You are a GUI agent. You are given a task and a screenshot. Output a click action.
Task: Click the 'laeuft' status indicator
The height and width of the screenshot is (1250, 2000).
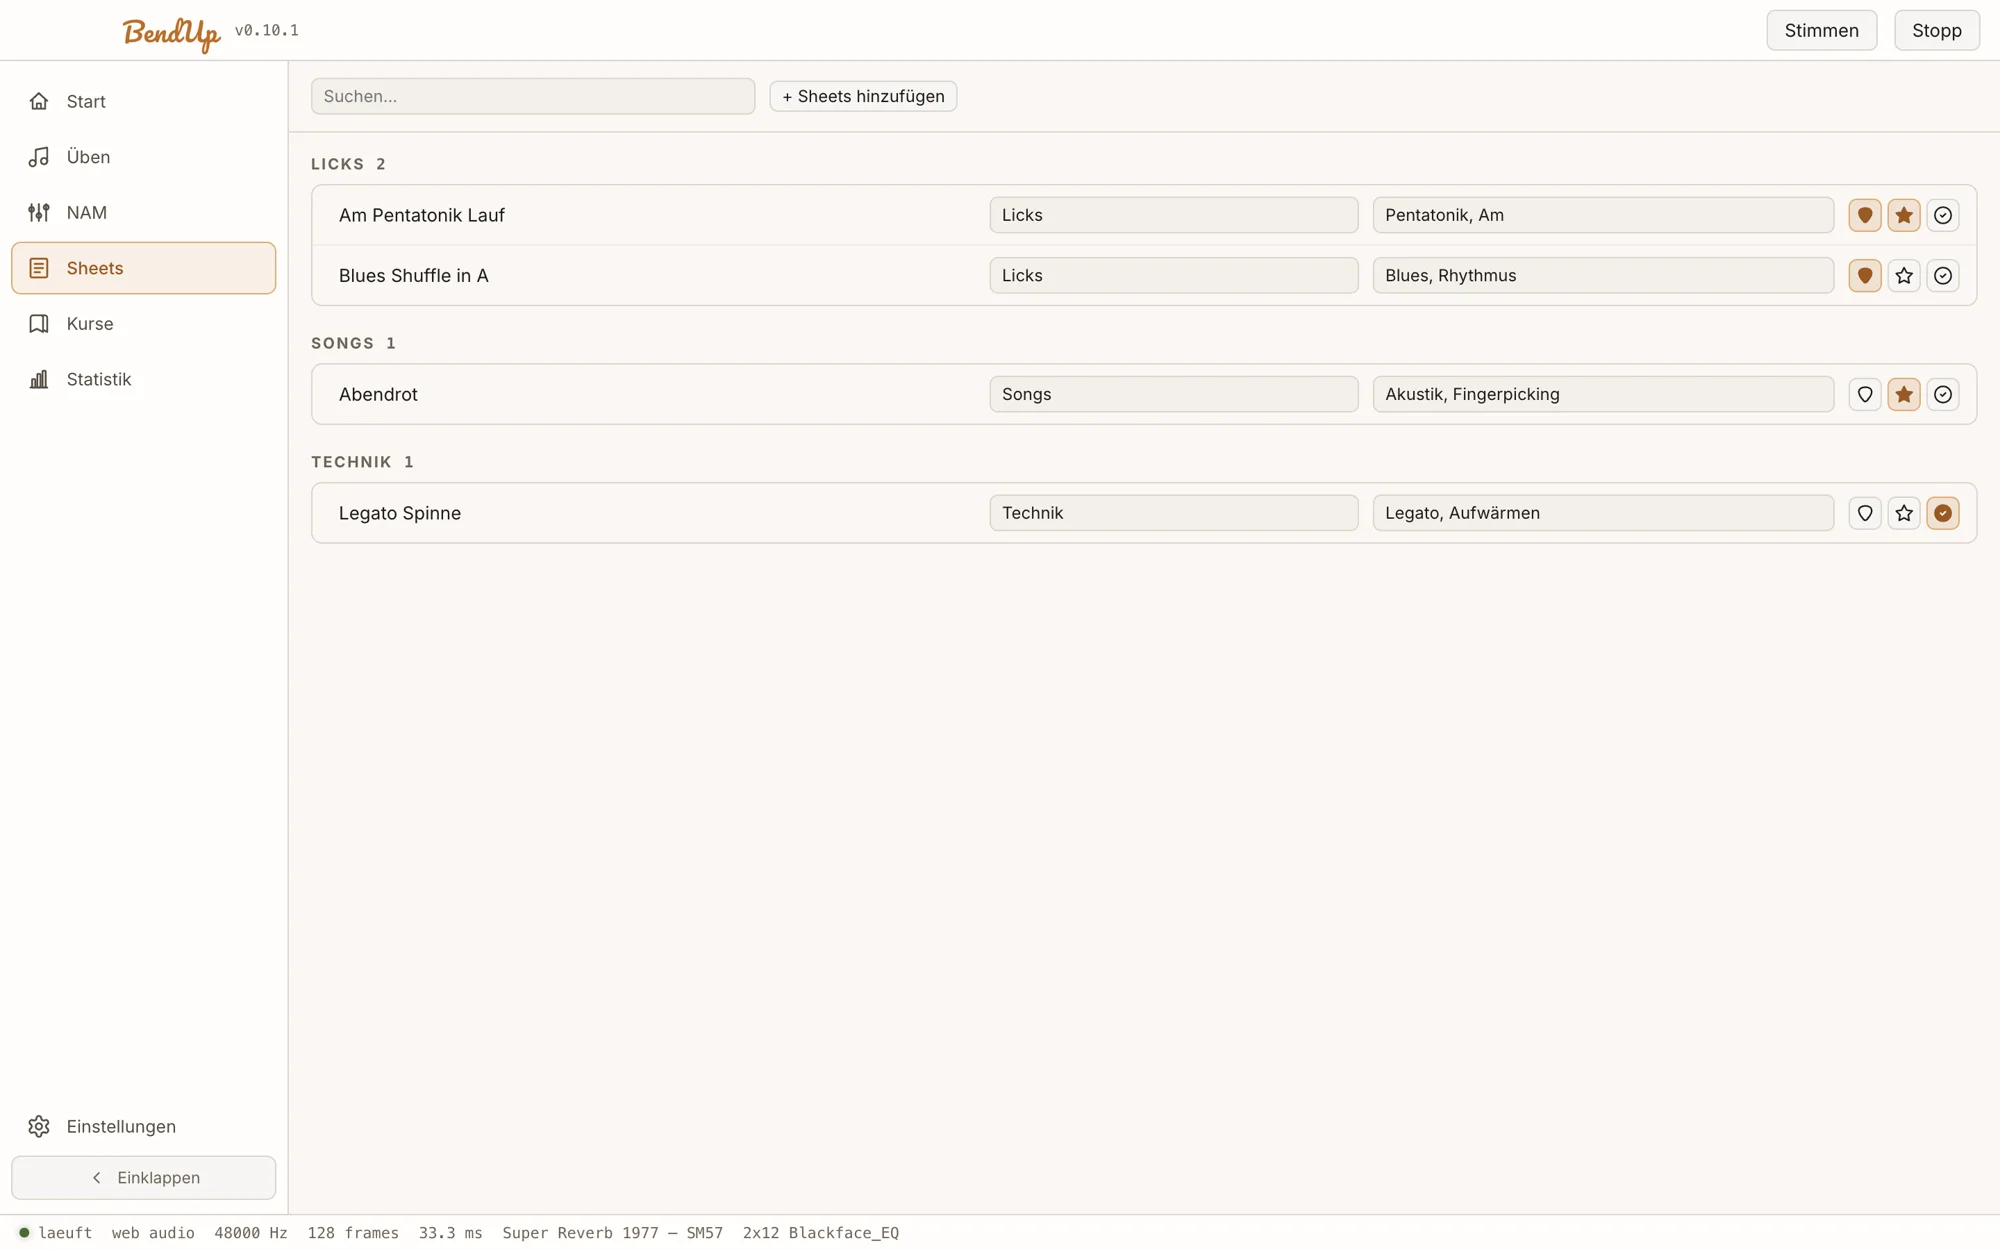(55, 1233)
